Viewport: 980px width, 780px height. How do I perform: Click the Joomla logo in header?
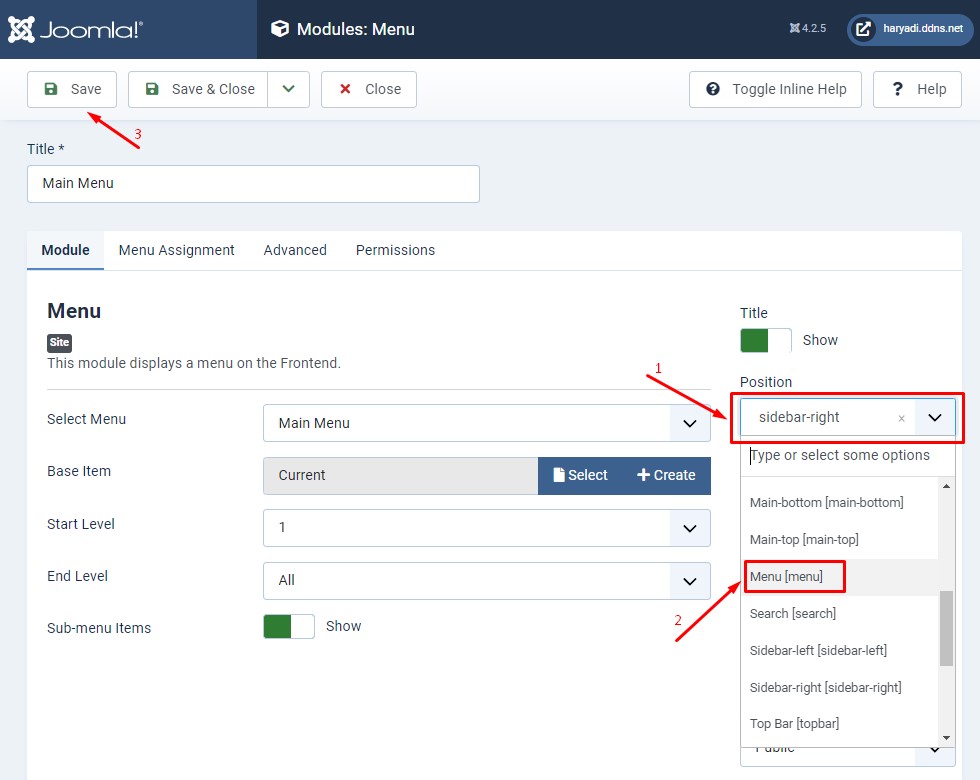(x=76, y=29)
